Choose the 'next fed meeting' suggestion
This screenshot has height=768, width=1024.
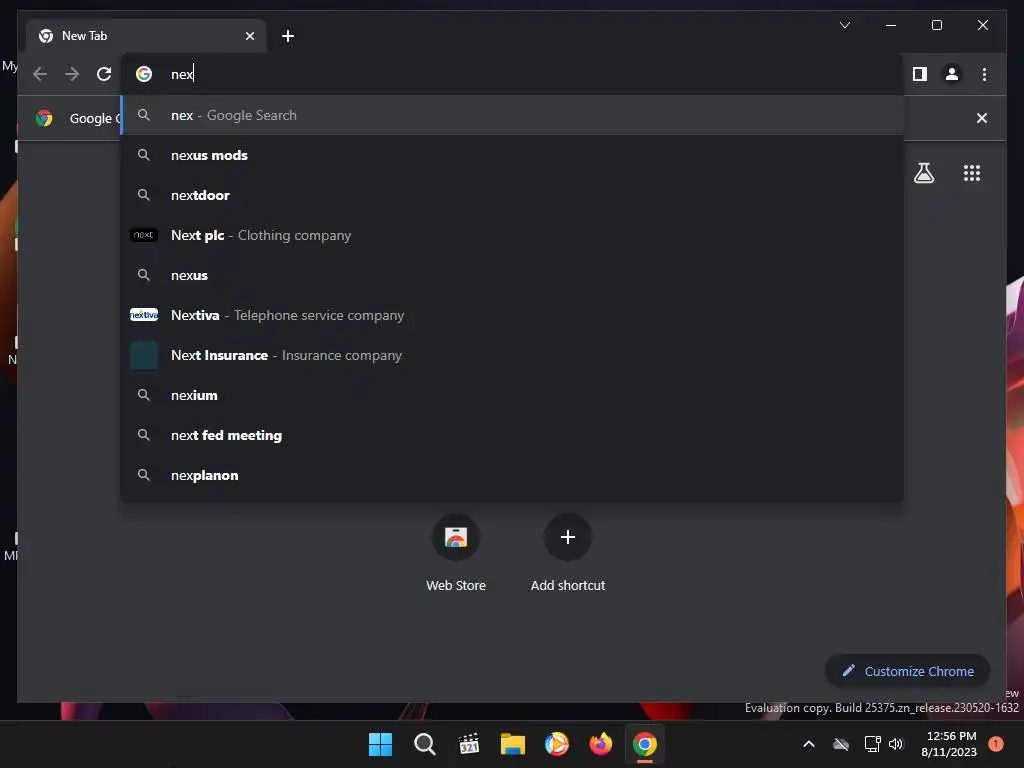tap(512, 436)
